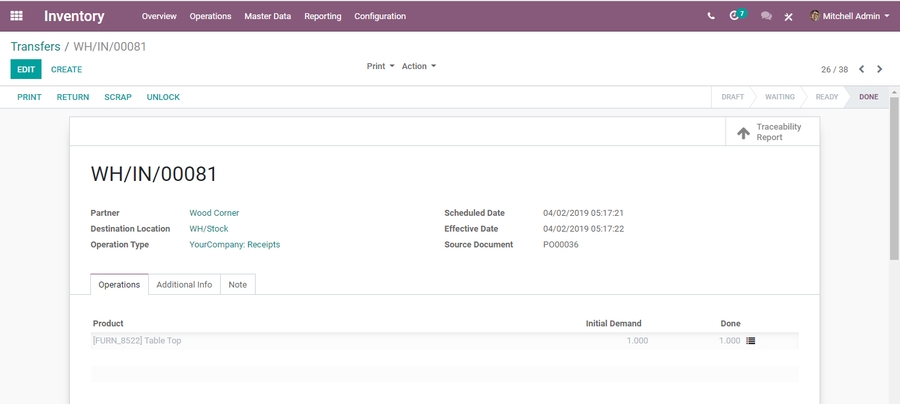Image resolution: width=900 pixels, height=404 pixels.
Task: Click the debug tools X icon
Action: (x=788, y=17)
